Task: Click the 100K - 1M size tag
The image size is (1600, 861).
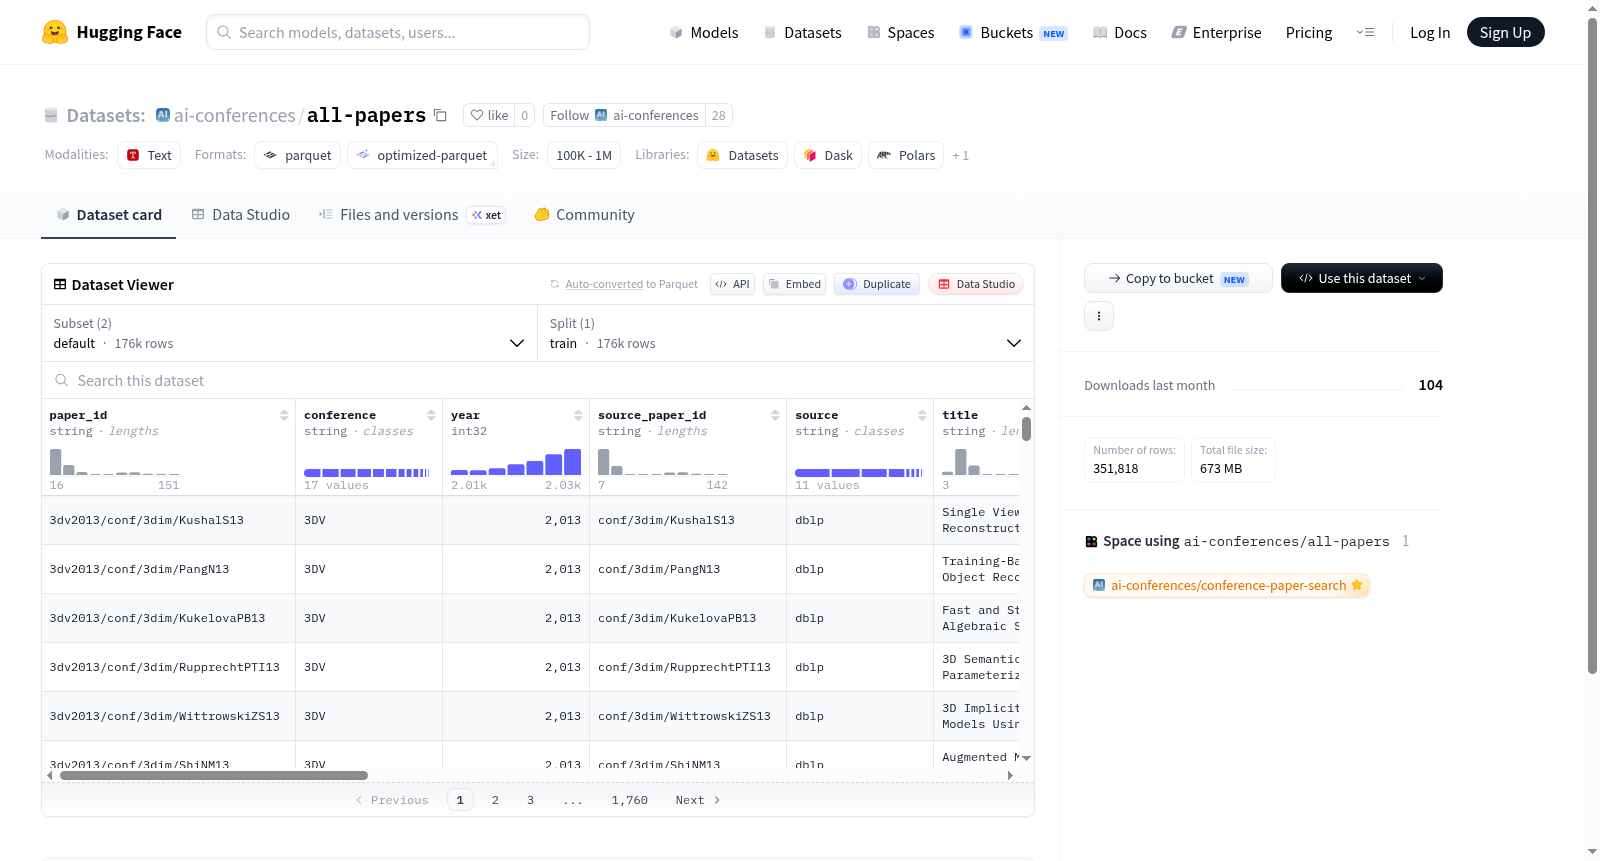Action: click(584, 155)
